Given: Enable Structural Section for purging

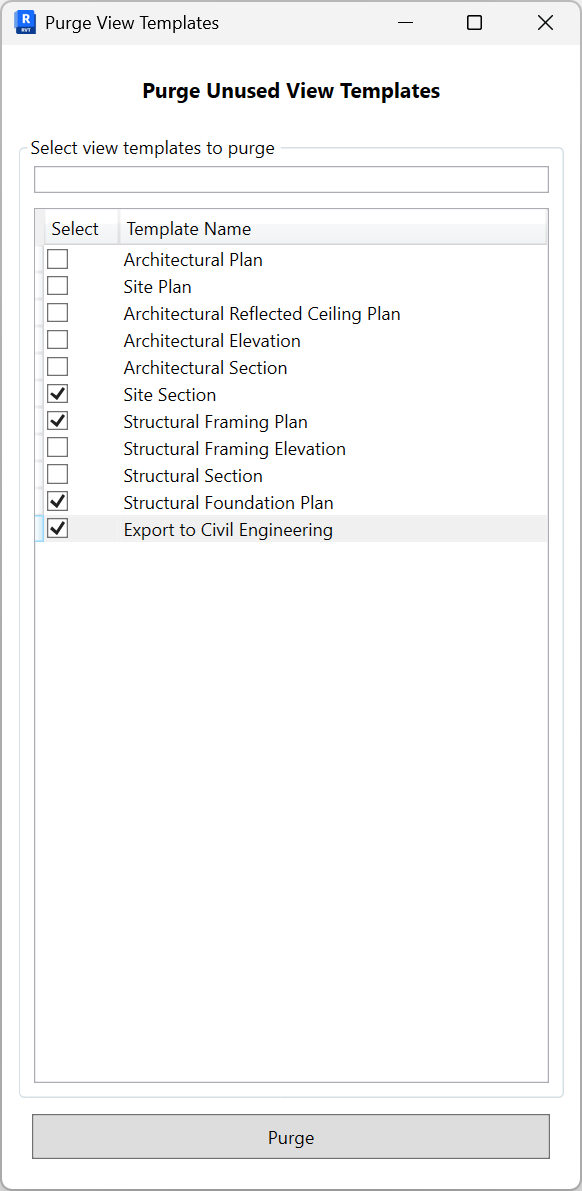Looking at the screenshot, I should [x=57, y=474].
